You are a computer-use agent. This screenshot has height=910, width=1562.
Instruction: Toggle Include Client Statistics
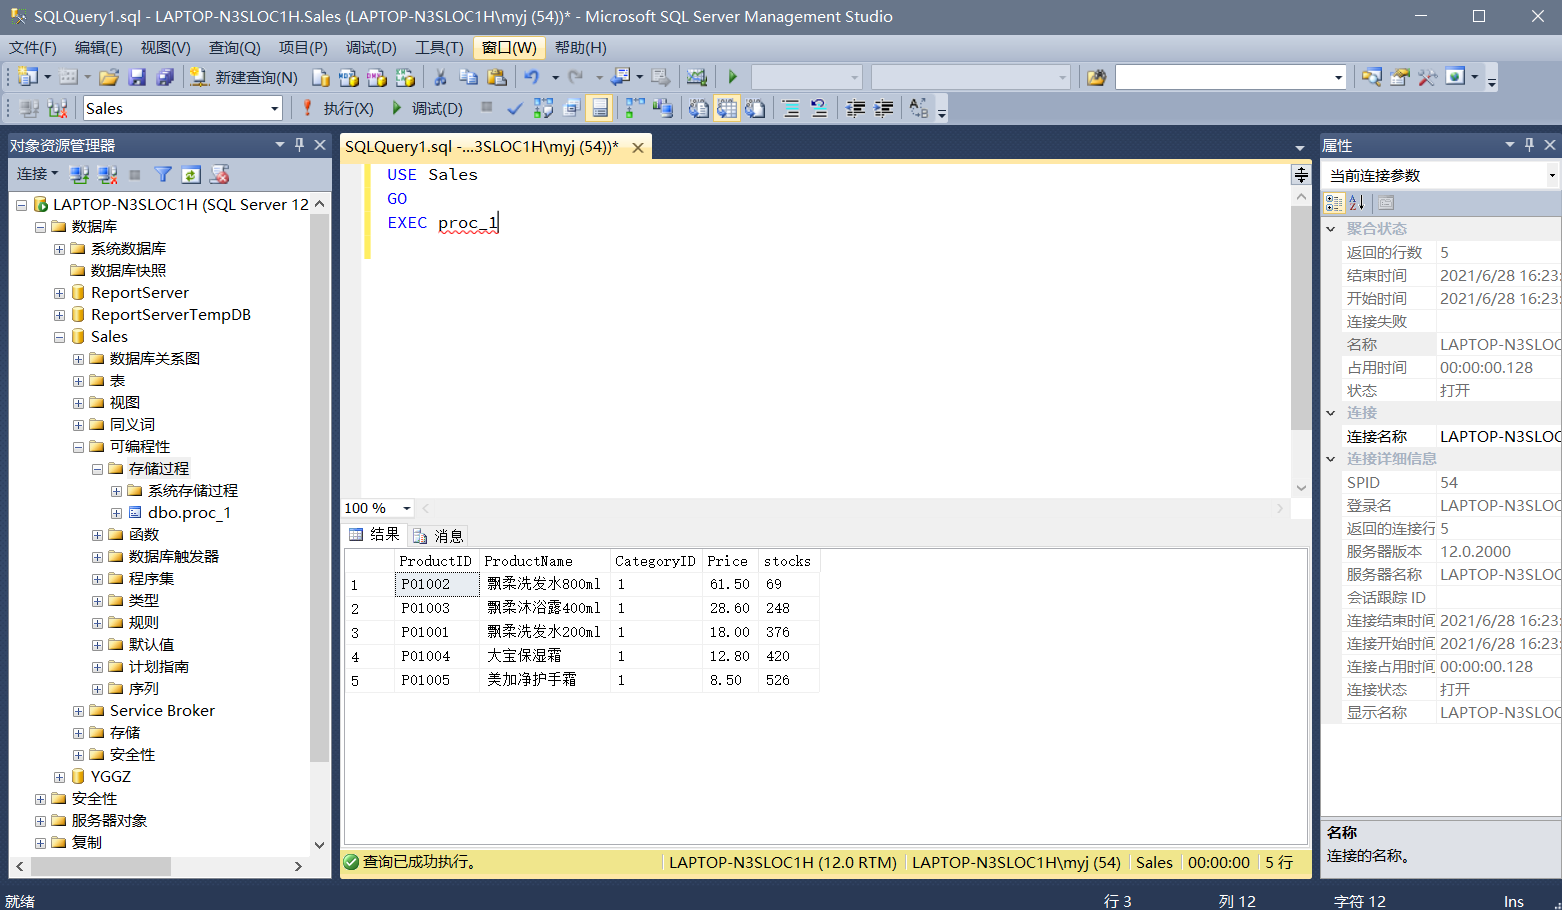coord(663,108)
